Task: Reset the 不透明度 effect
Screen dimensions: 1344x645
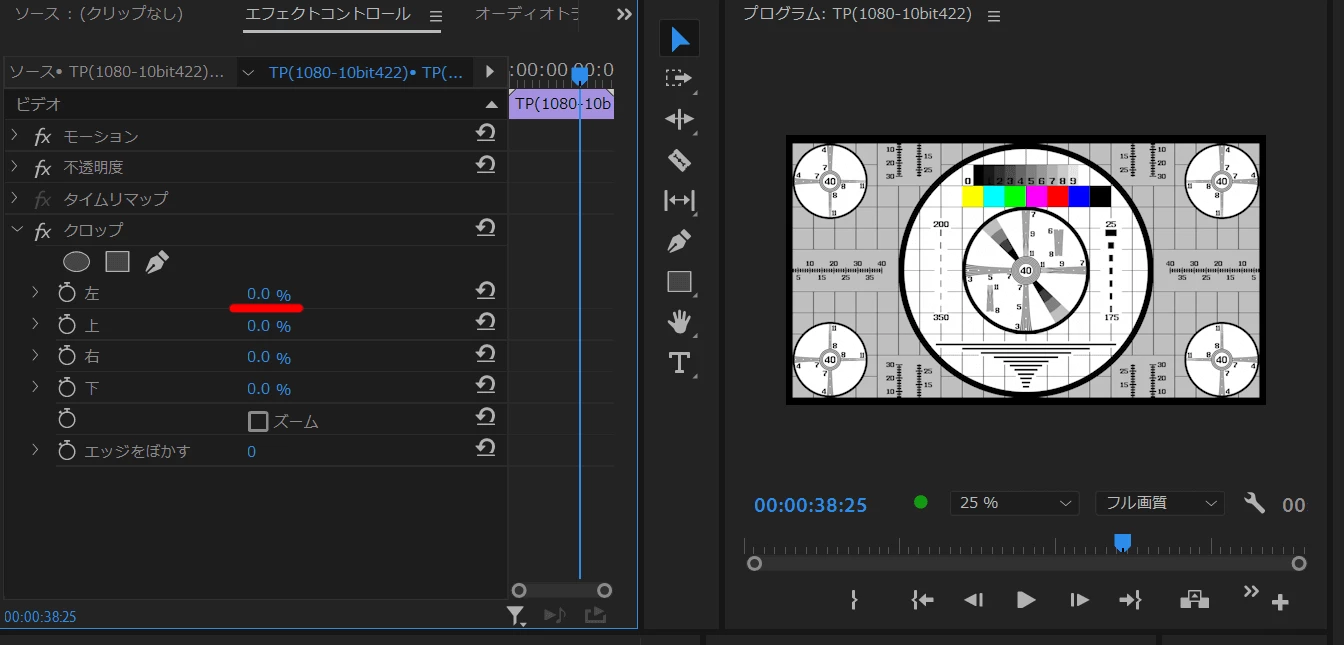Action: click(x=486, y=165)
